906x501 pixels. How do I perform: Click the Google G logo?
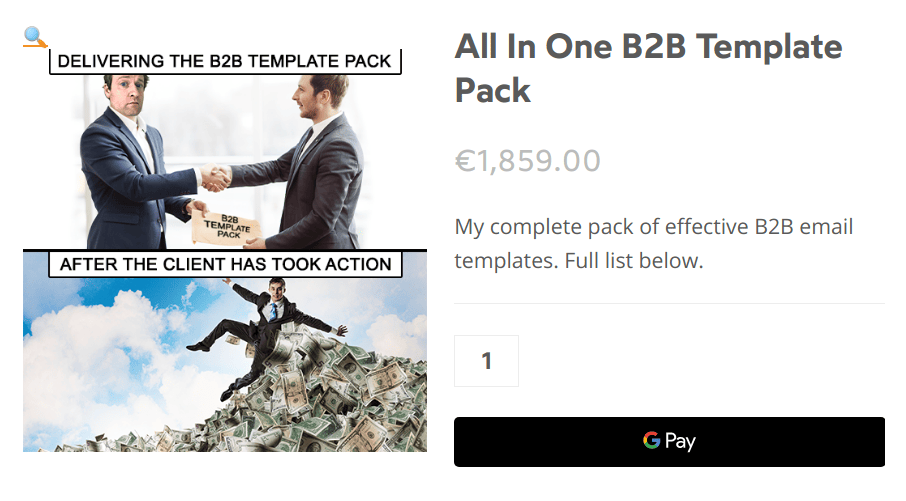[x=651, y=440]
